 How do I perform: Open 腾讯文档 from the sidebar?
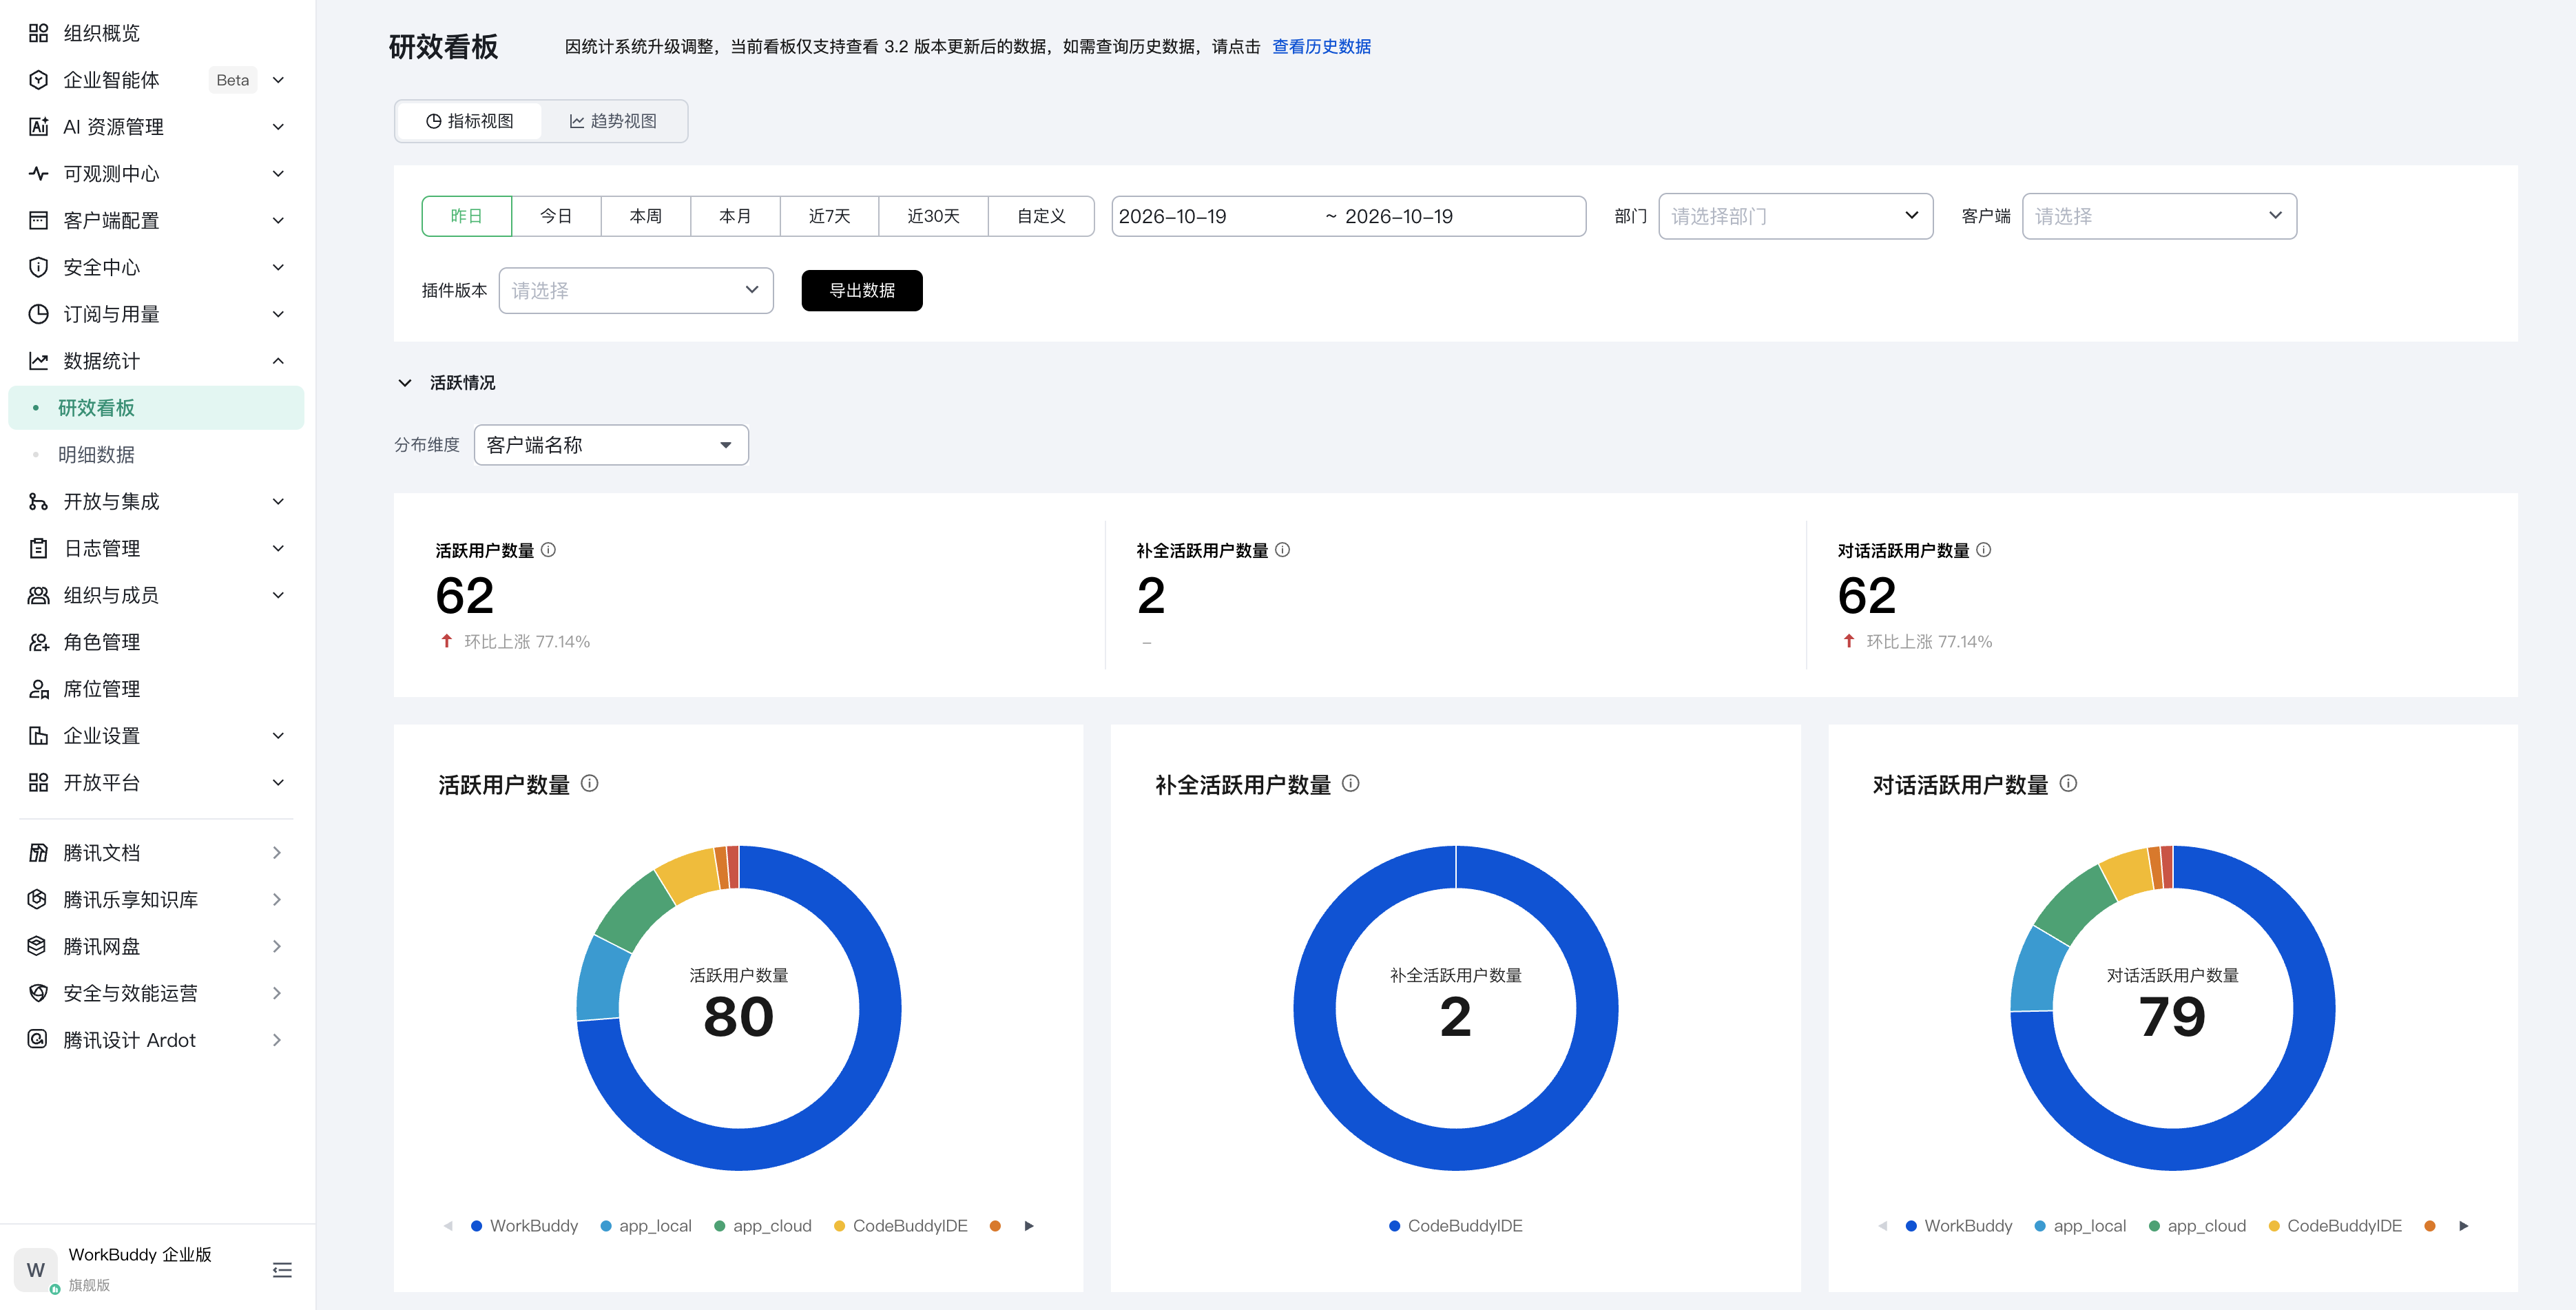click(156, 853)
